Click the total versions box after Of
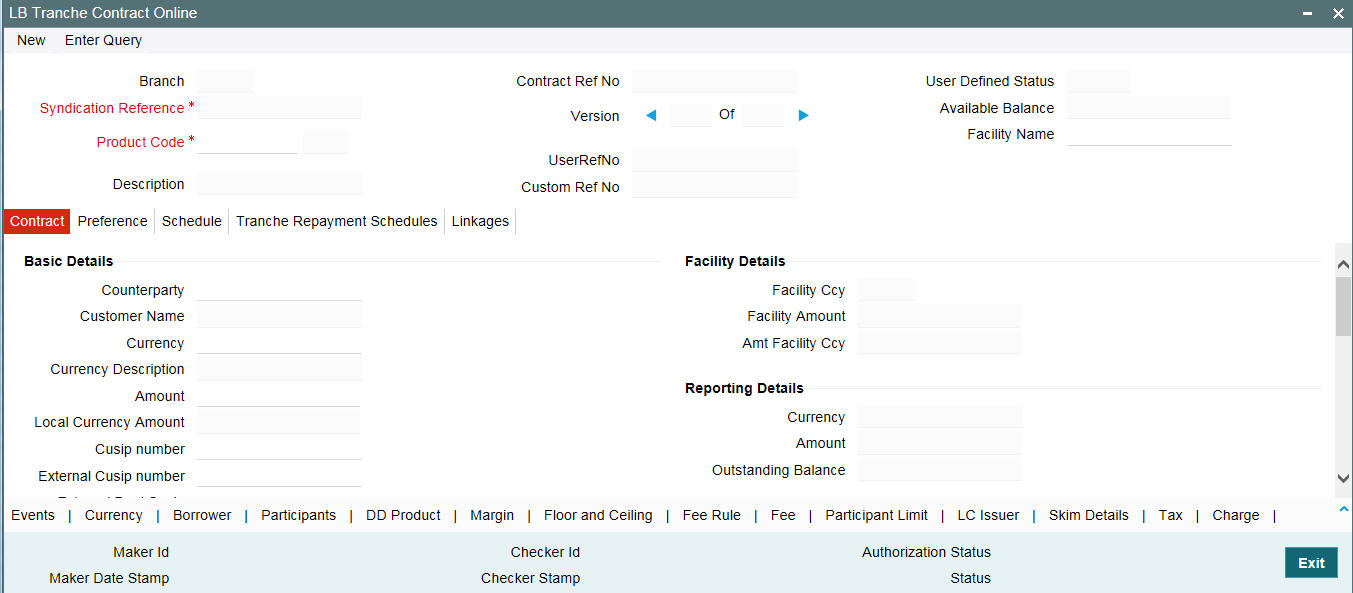 (763, 115)
